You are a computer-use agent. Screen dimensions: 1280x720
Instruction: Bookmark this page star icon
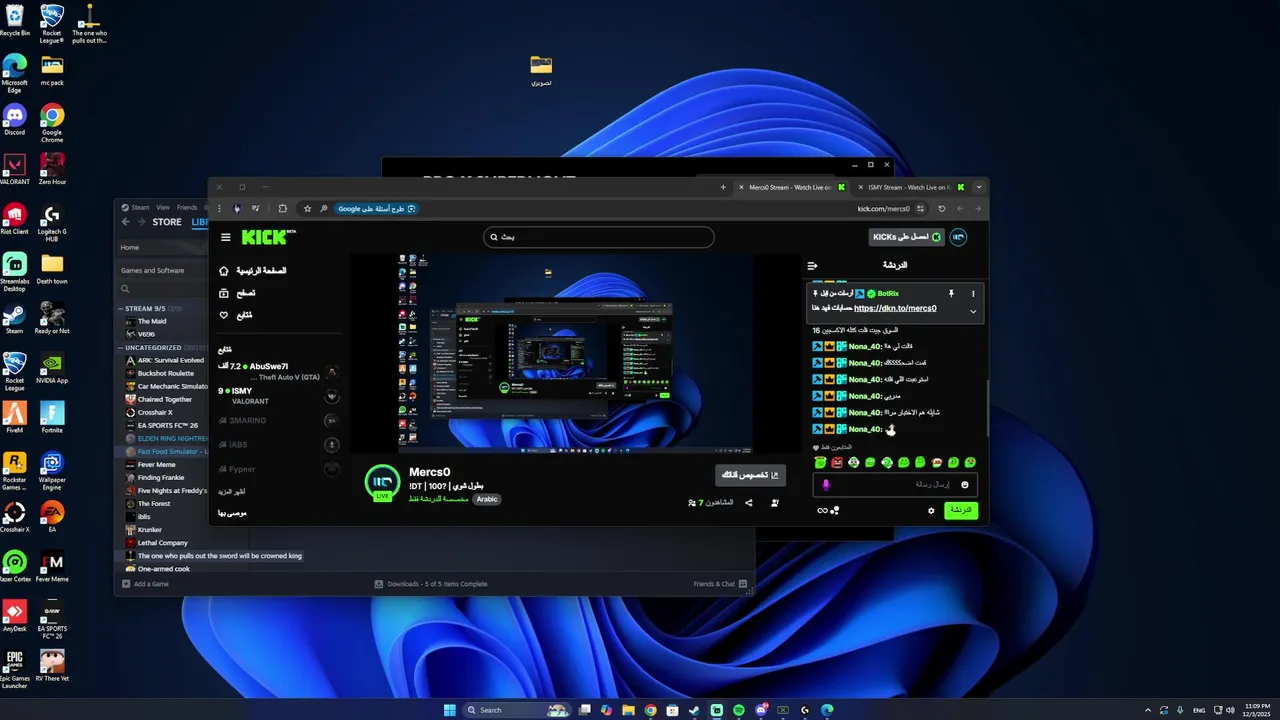[307, 209]
